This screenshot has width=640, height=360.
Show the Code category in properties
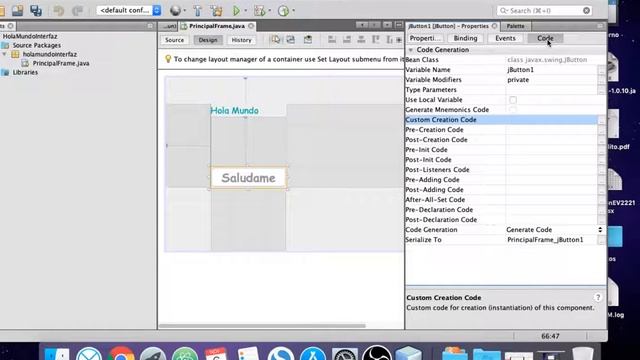coord(545,38)
